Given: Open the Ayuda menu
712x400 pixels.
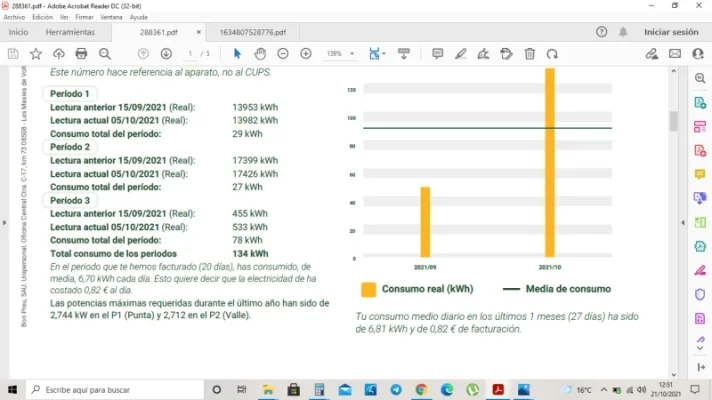Looking at the screenshot, I should 138,17.
